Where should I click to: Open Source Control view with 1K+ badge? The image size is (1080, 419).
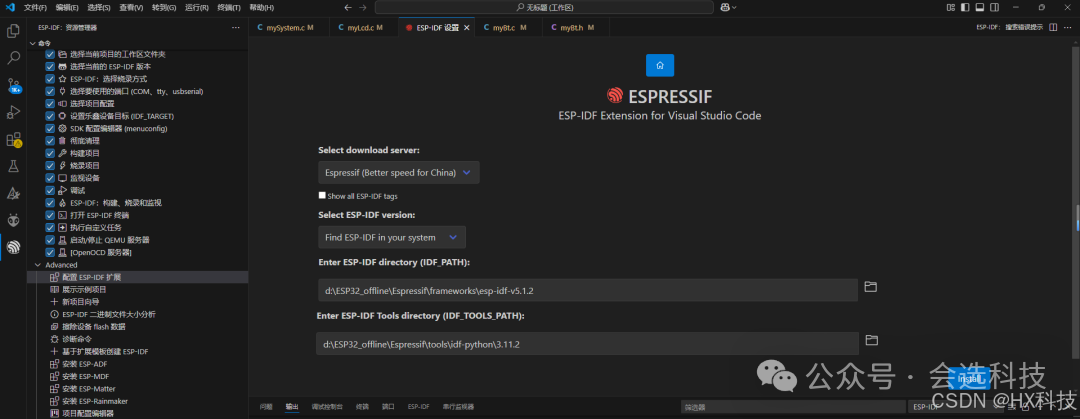click(x=13, y=85)
